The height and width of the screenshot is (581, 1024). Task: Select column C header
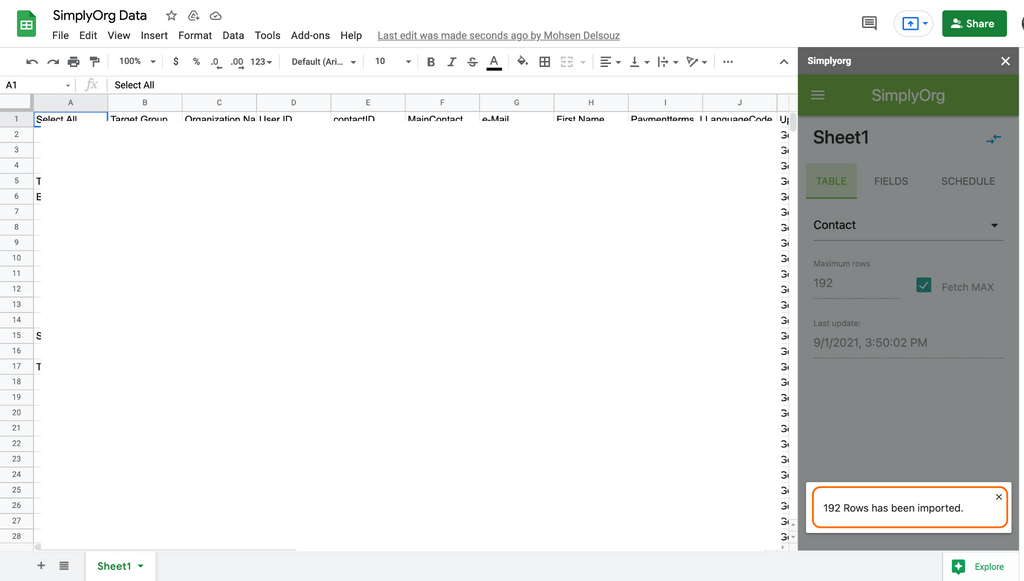pyautogui.click(x=219, y=102)
